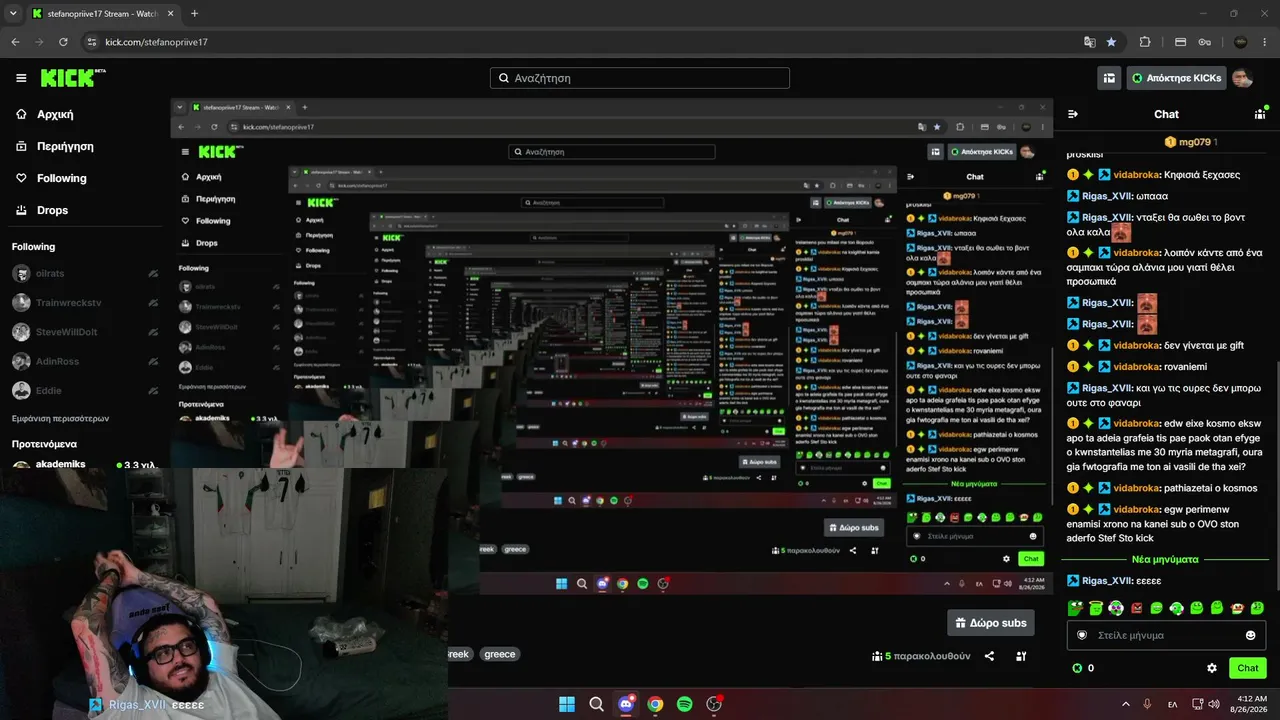
Task: Click the mg079 pinned gifter name
Action: 1195,142
